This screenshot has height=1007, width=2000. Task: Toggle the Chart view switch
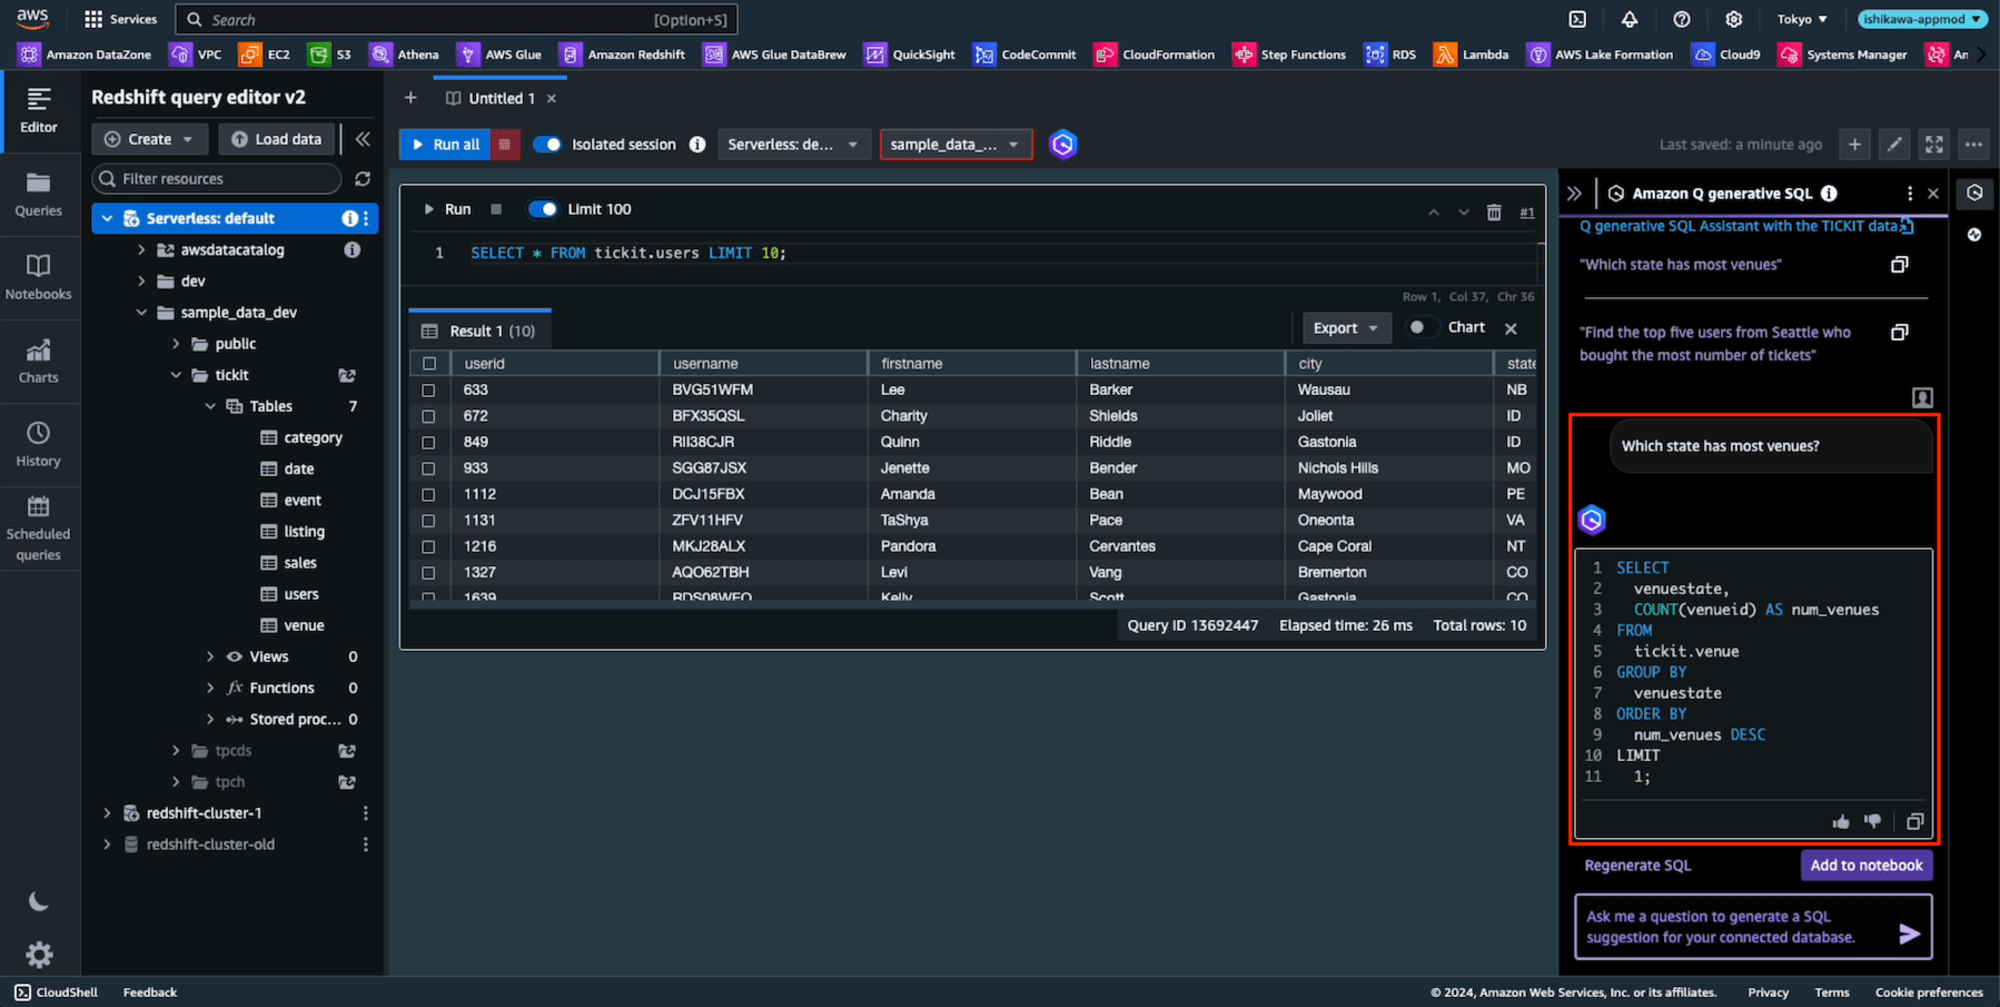tap(1423, 327)
